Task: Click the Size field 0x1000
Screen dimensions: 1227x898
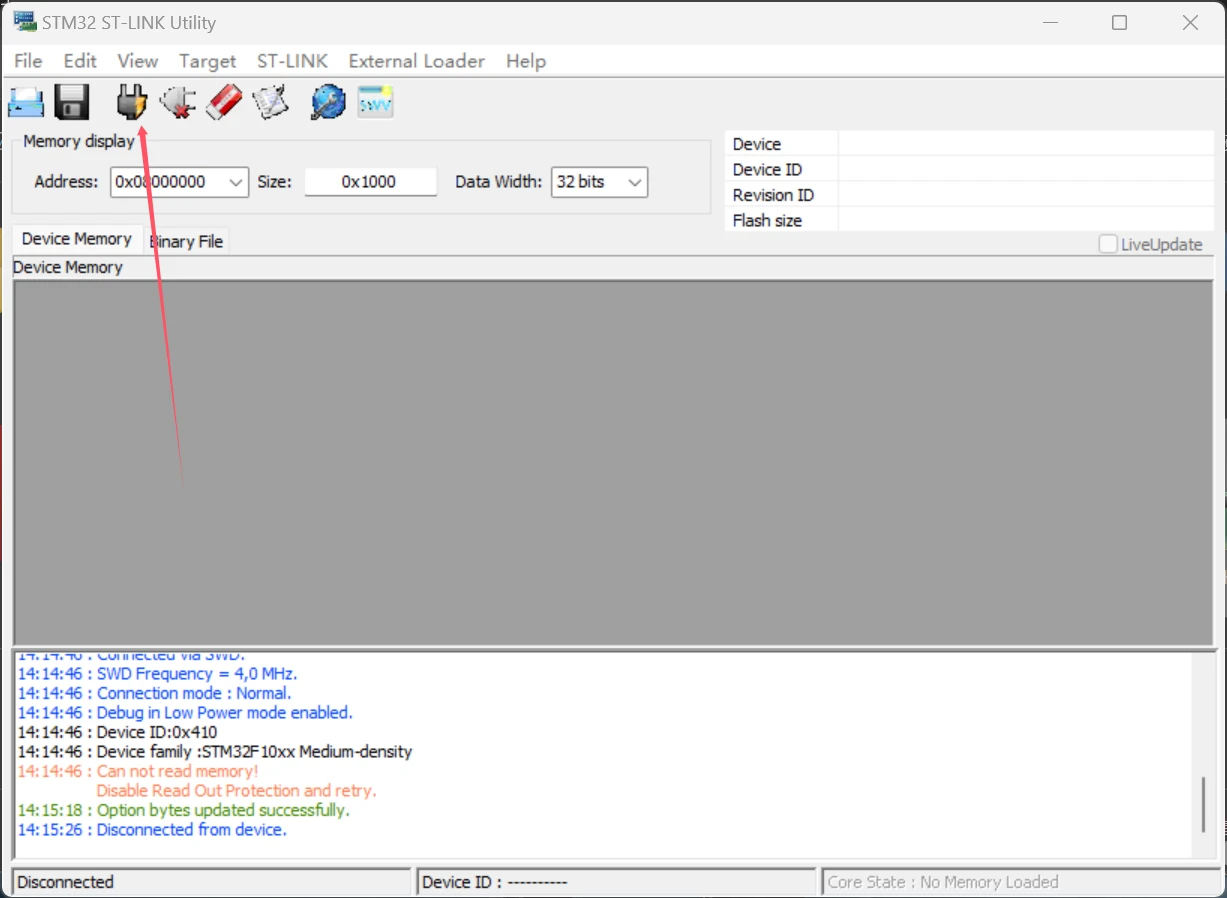Action: 370,182
